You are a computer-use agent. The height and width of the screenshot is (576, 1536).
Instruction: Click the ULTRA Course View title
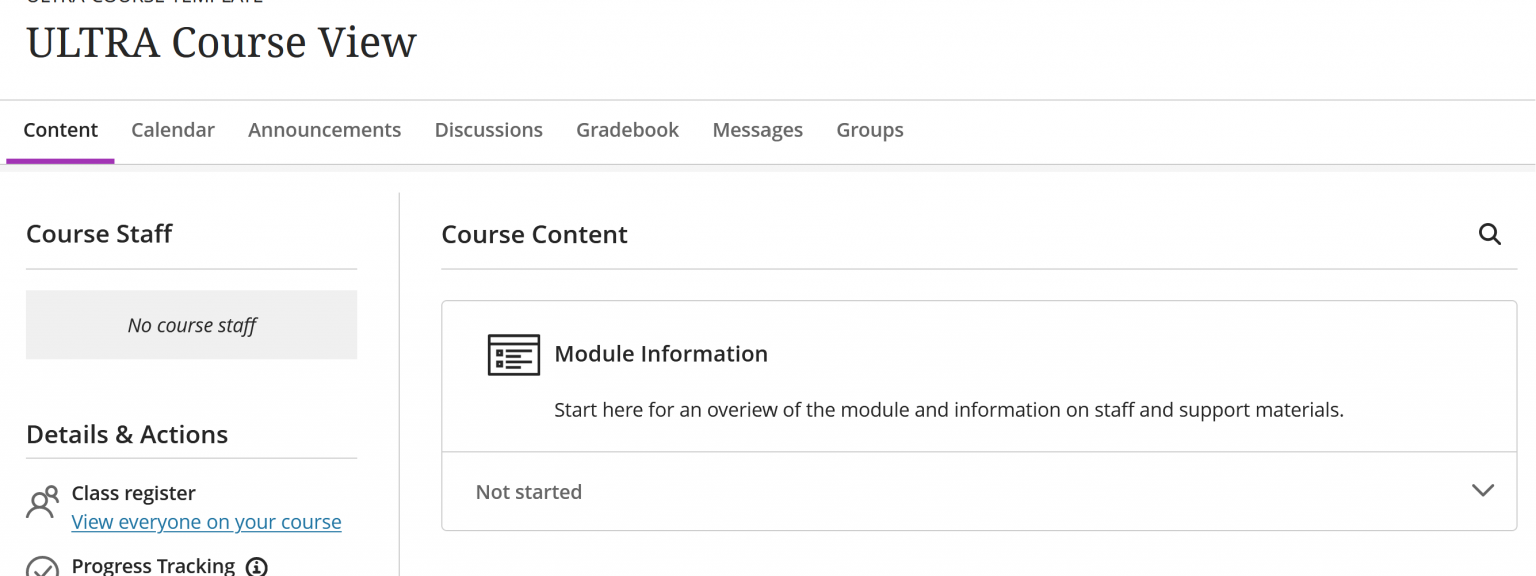pyautogui.click(x=221, y=42)
